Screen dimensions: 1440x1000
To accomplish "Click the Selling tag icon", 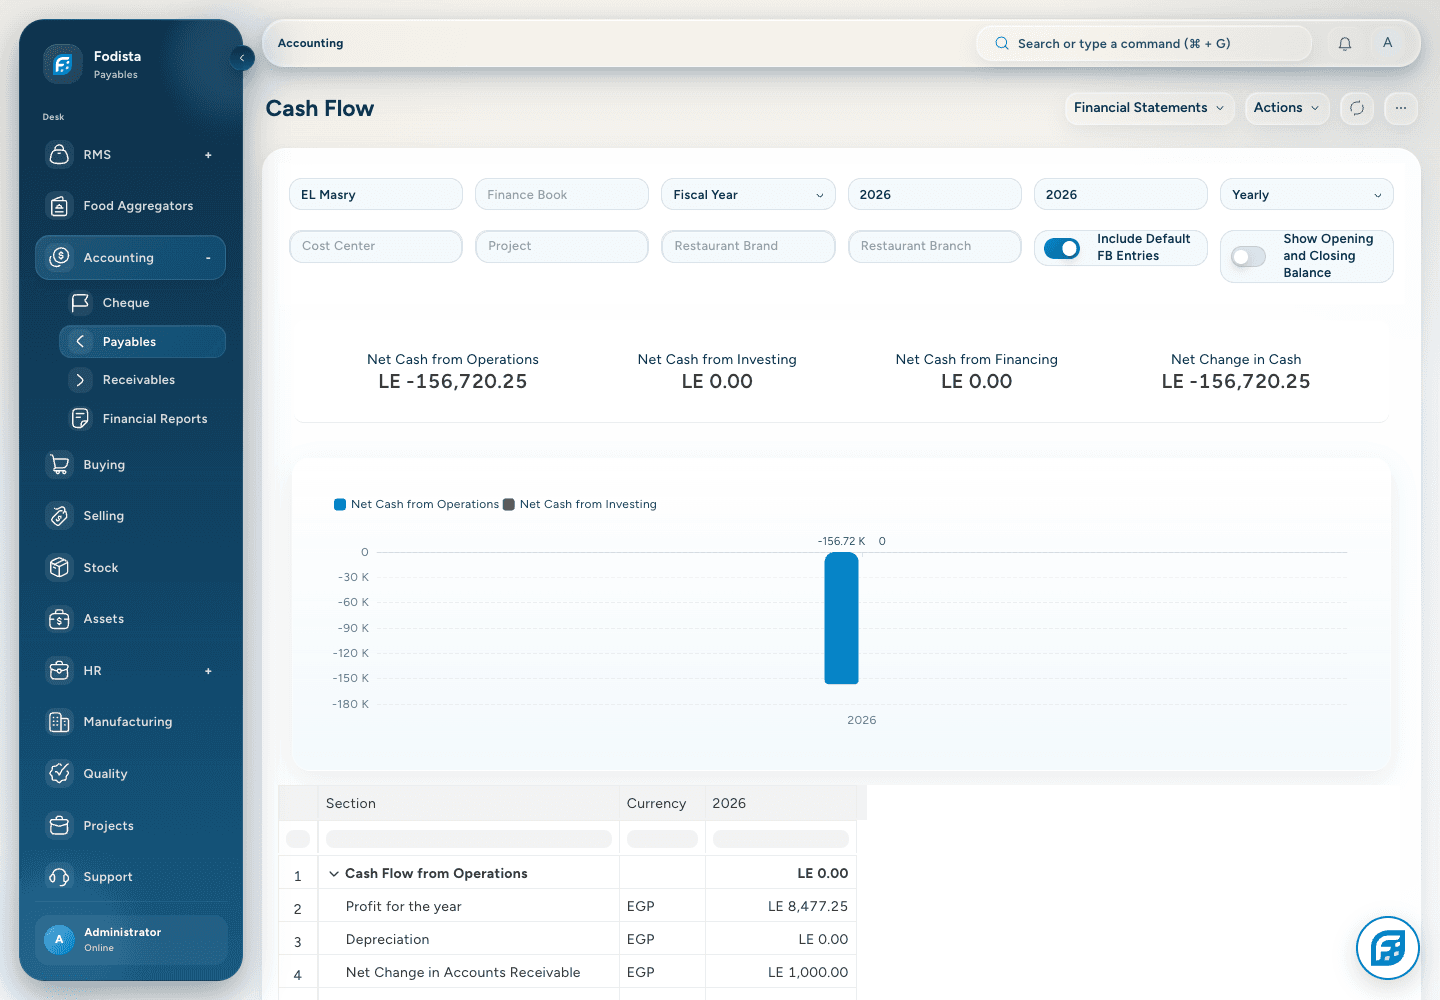I will coord(60,516).
